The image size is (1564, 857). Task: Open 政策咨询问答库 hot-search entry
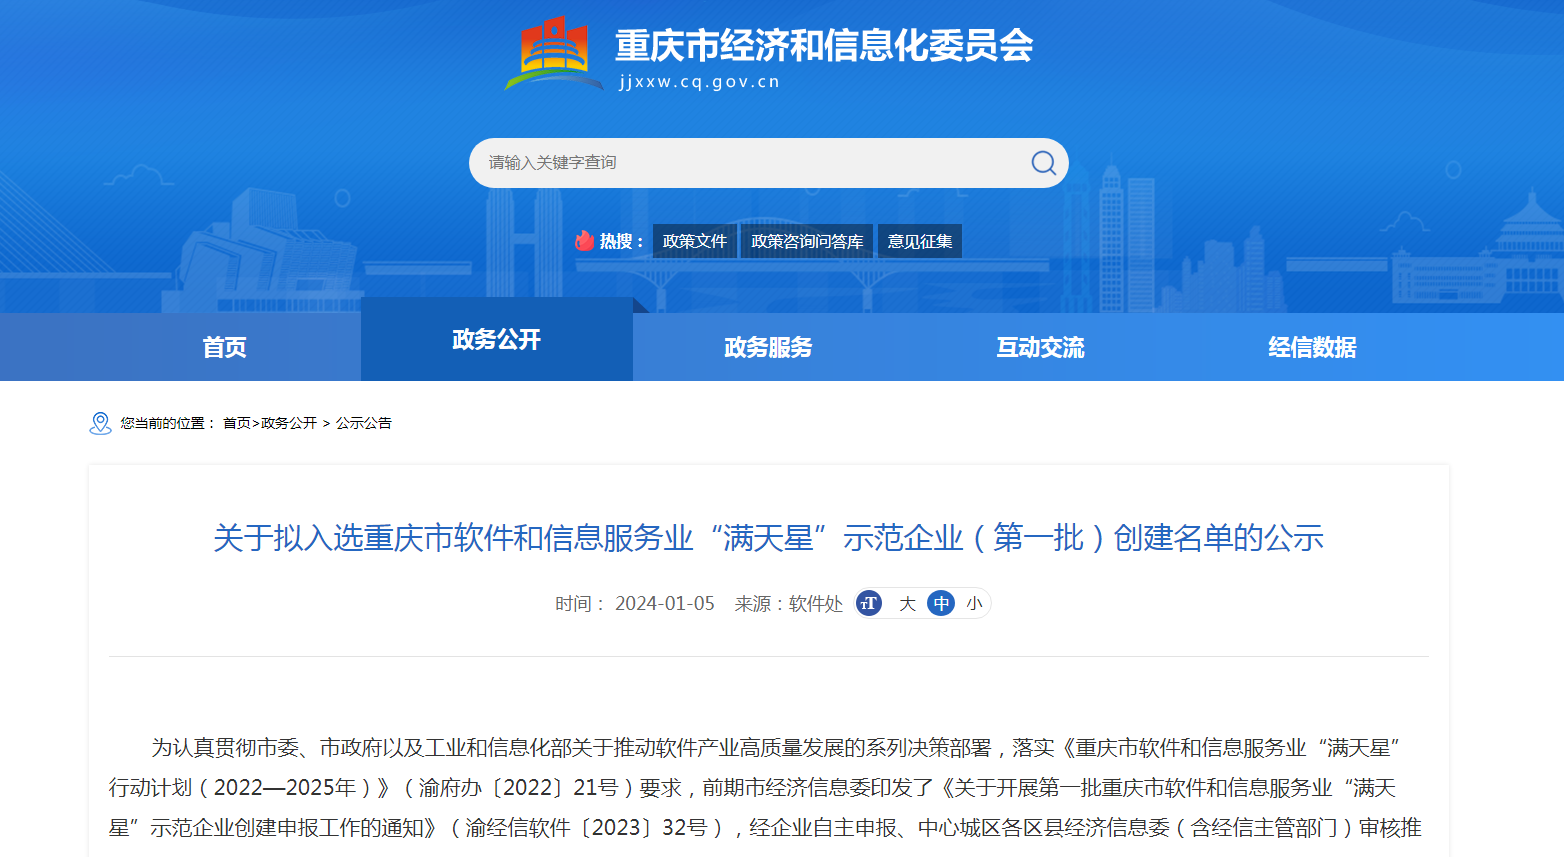[806, 240]
